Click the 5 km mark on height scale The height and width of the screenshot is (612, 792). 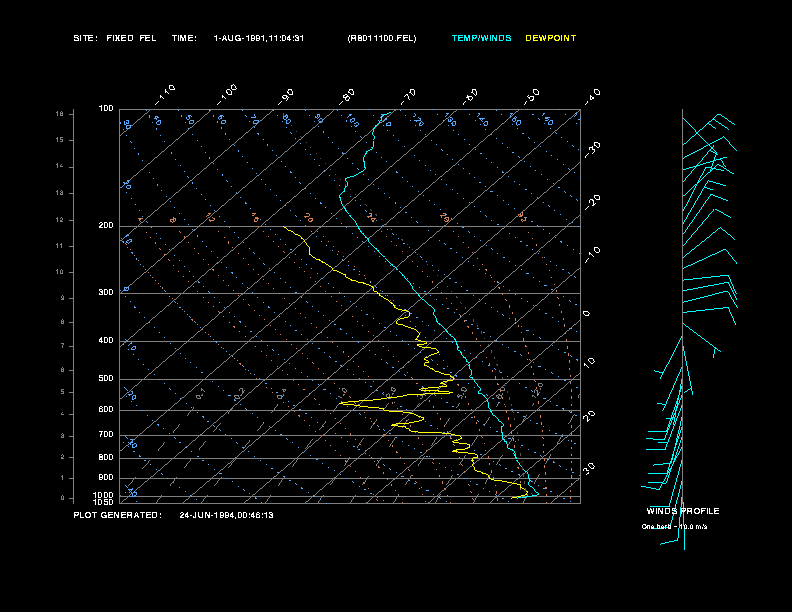click(x=62, y=392)
